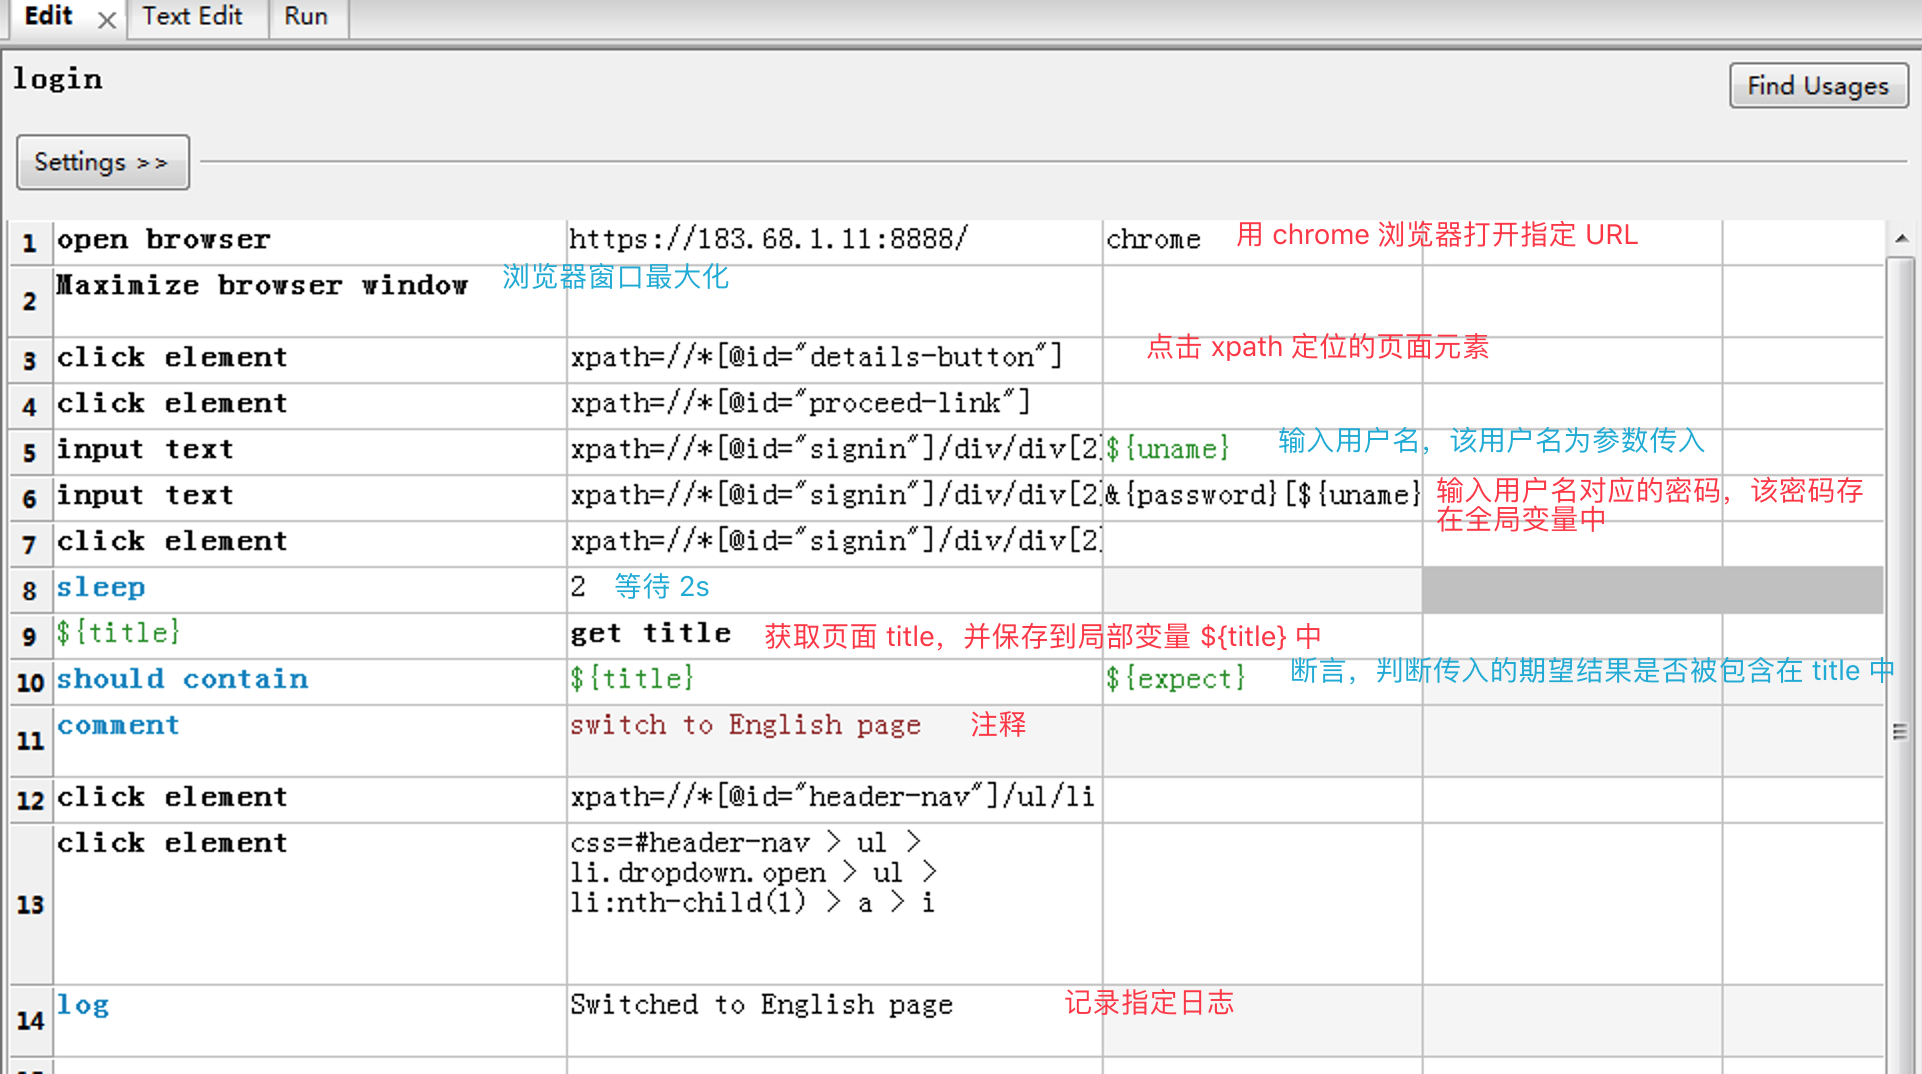Select row header number 10
Screen dimensions: 1922x1074
pyautogui.click(x=30, y=682)
